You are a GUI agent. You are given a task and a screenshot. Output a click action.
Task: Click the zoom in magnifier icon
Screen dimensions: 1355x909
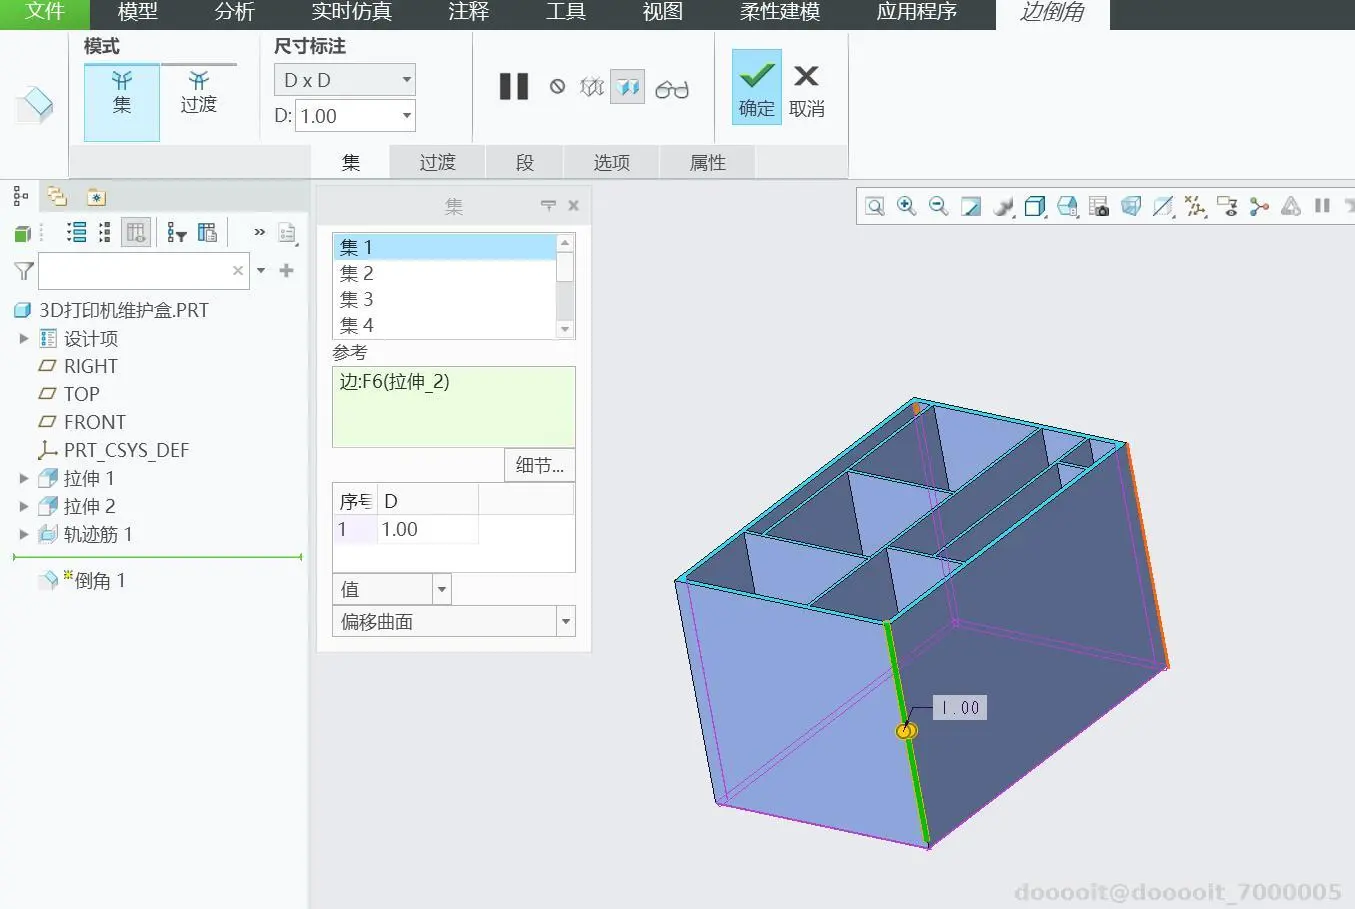(x=907, y=206)
